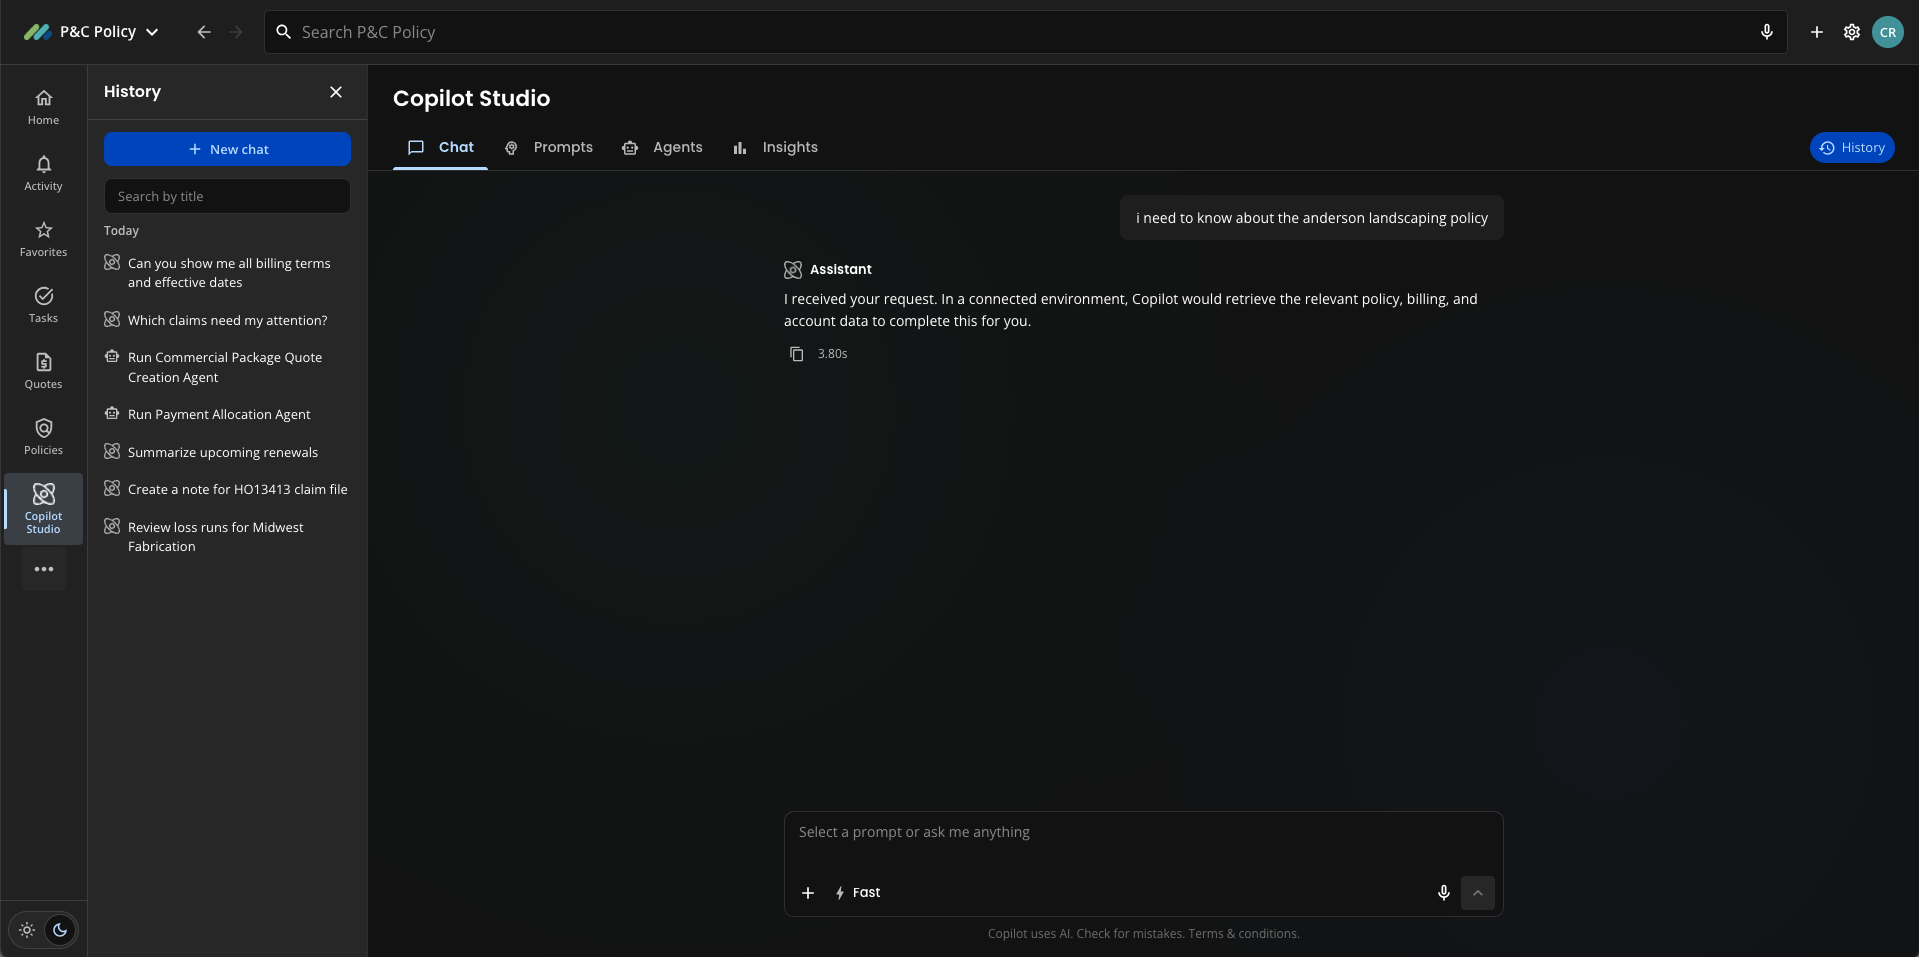Copy the assistant response
The width and height of the screenshot is (1919, 957).
[x=796, y=354]
